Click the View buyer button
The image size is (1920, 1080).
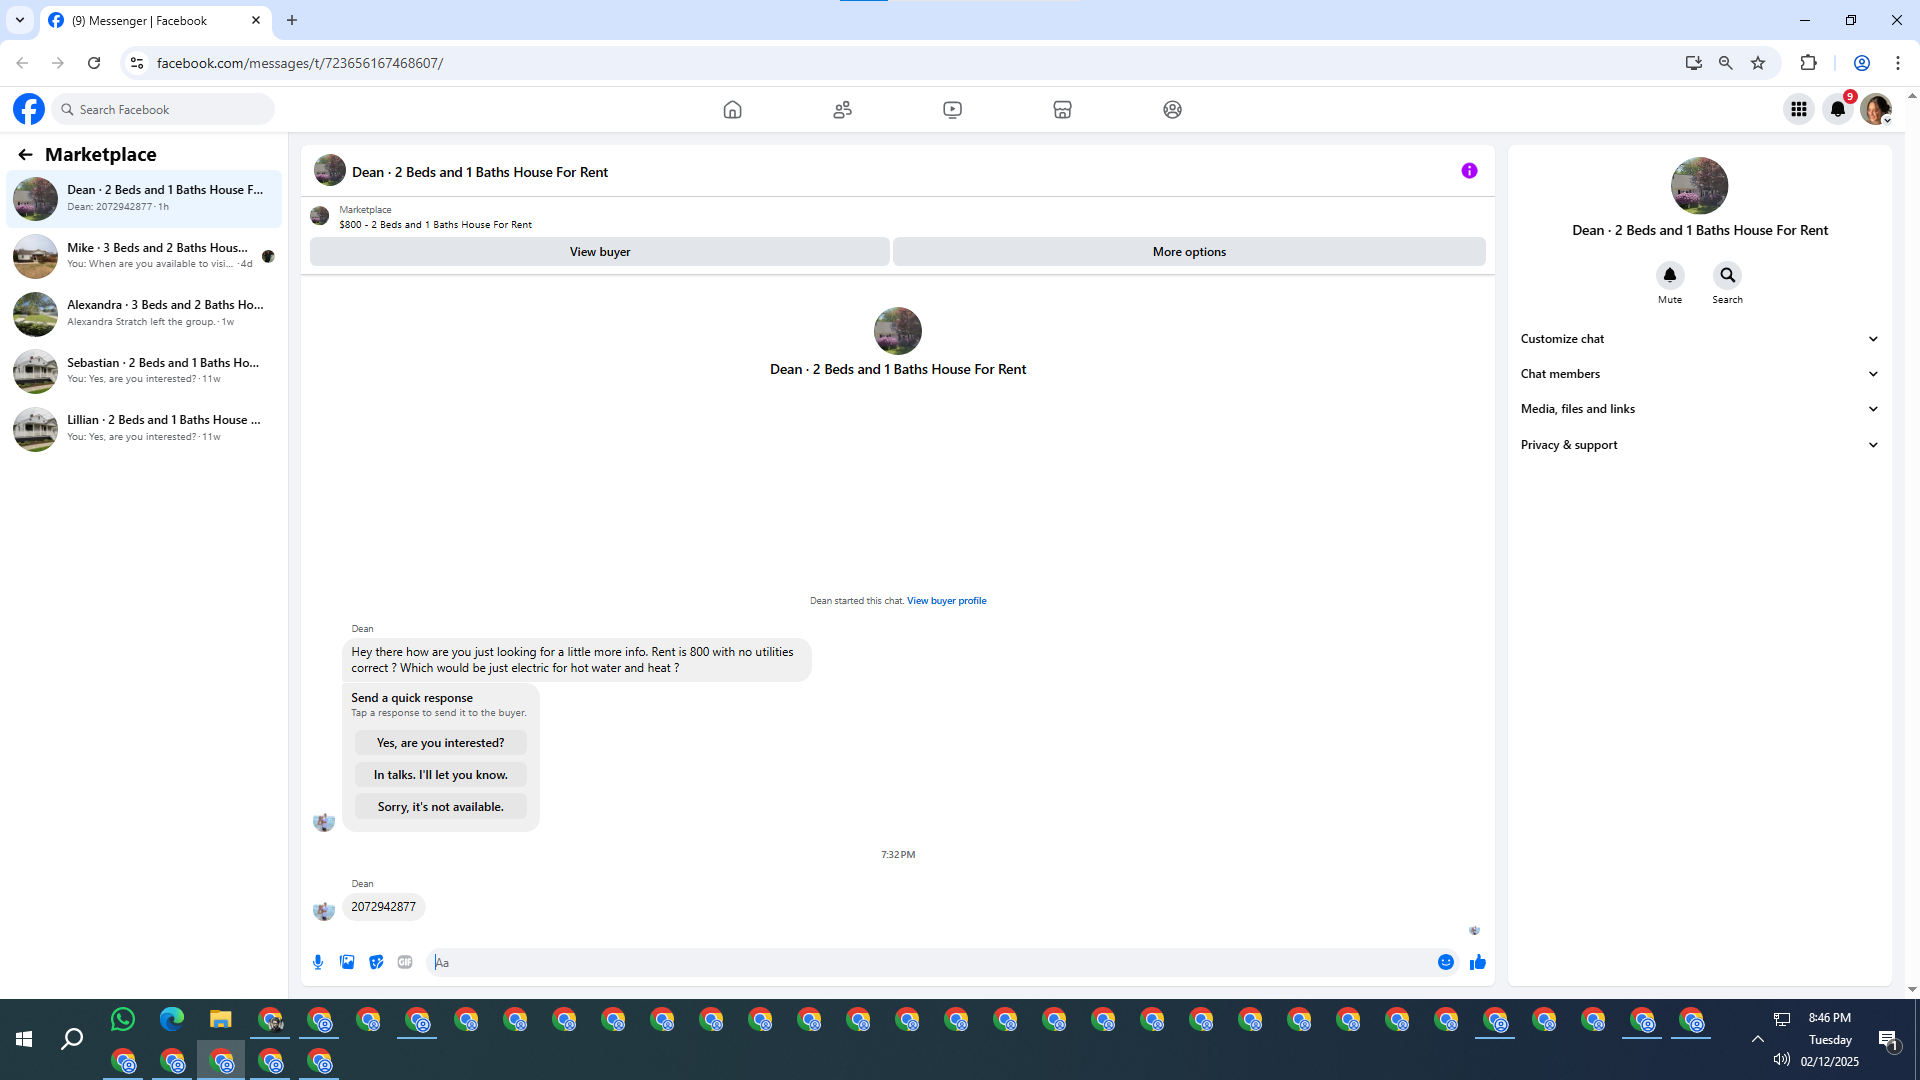599,252
